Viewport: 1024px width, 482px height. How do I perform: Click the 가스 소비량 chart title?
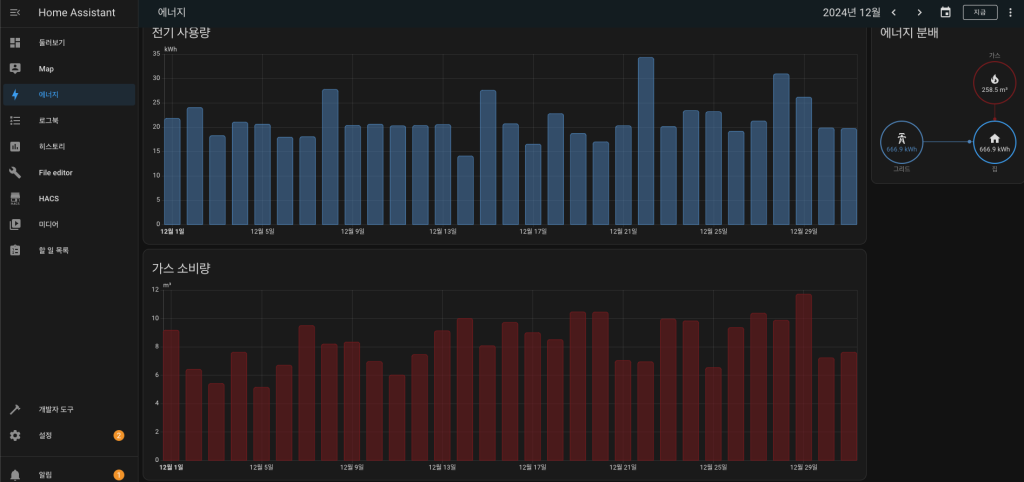point(181,268)
